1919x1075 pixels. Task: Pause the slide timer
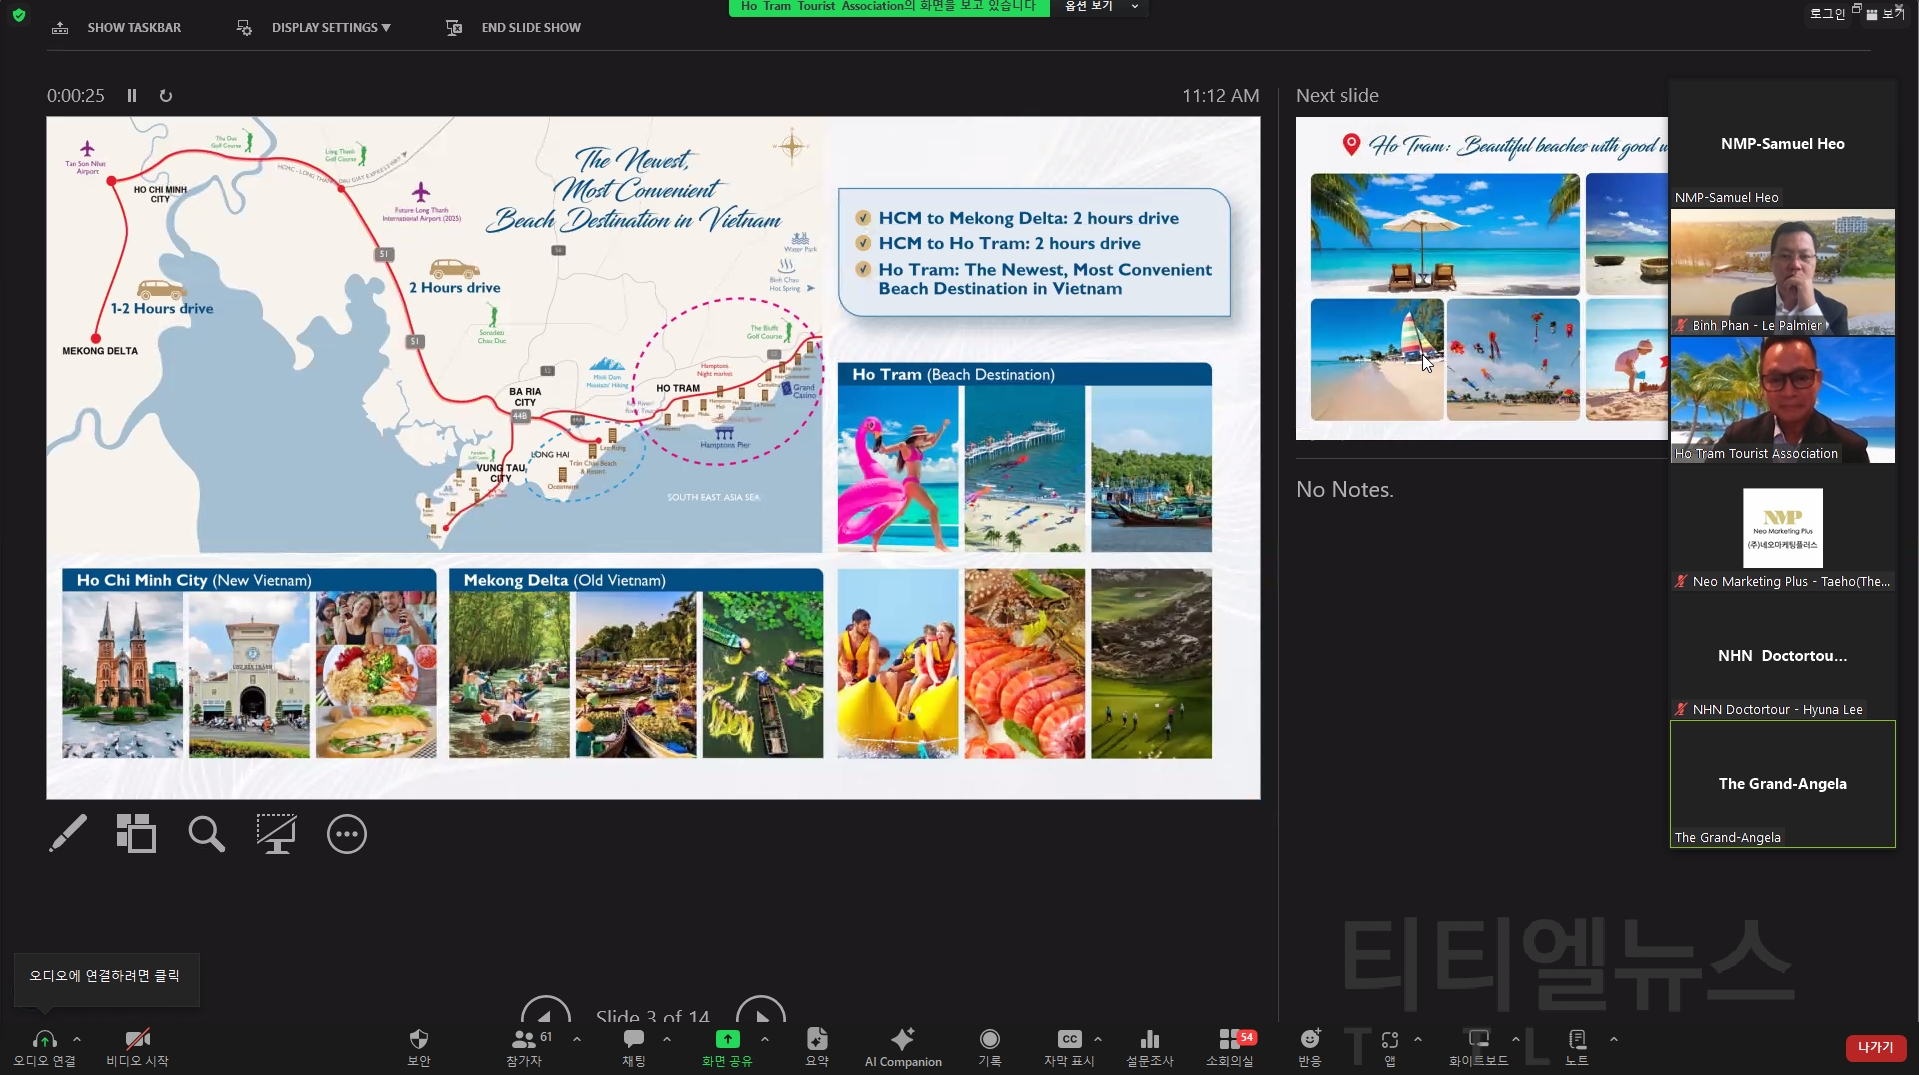click(131, 96)
